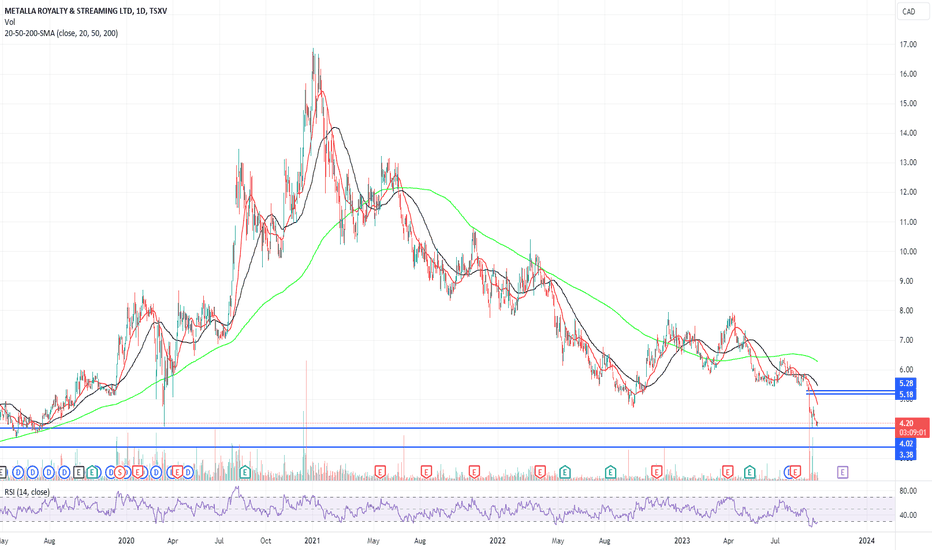Open green earnings marker near May 2022
The height and width of the screenshot is (550, 932).
565,472
